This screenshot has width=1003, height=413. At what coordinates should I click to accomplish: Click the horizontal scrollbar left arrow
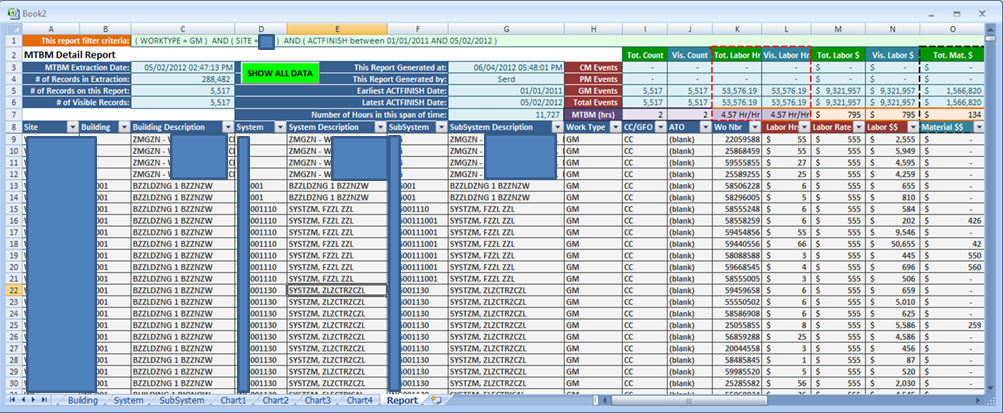point(605,400)
